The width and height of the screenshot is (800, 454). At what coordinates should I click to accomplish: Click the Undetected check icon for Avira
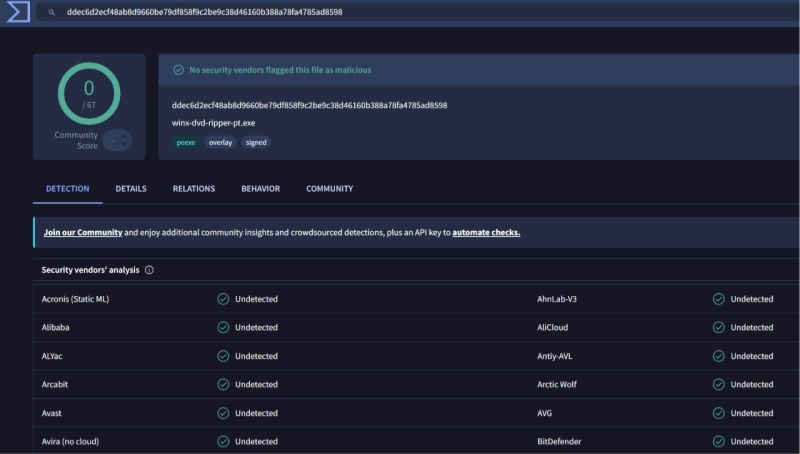pos(223,441)
